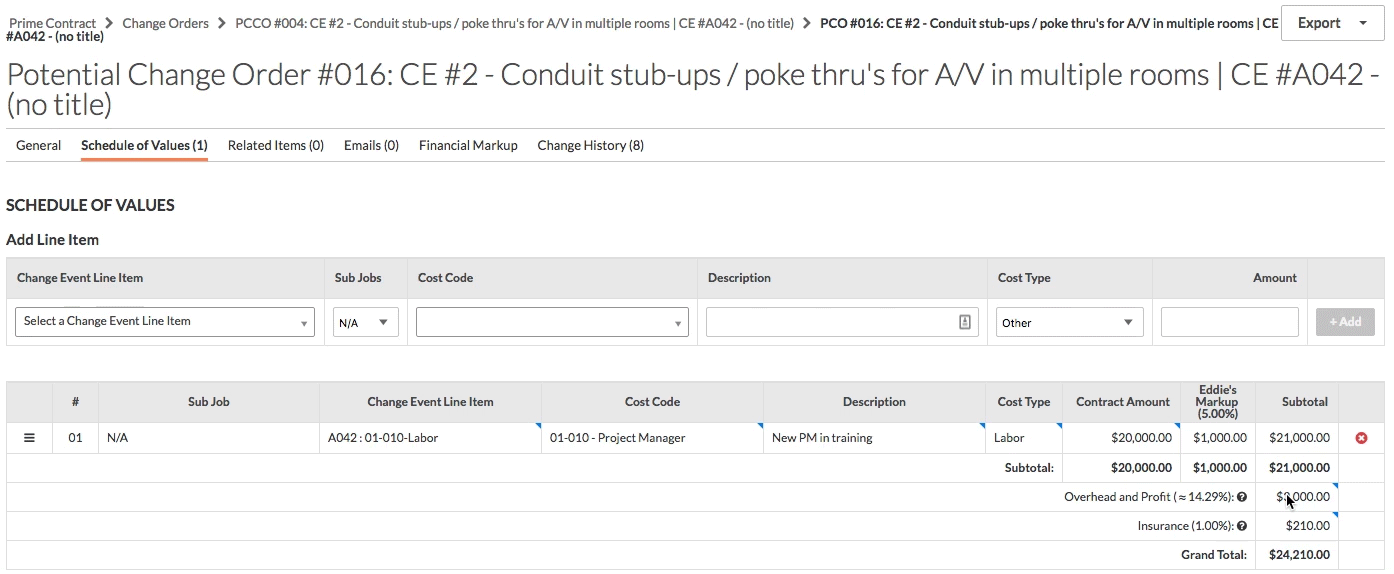Open the Cost Type dropdown showing Other
The width and height of the screenshot is (1394, 574).
point(1069,322)
